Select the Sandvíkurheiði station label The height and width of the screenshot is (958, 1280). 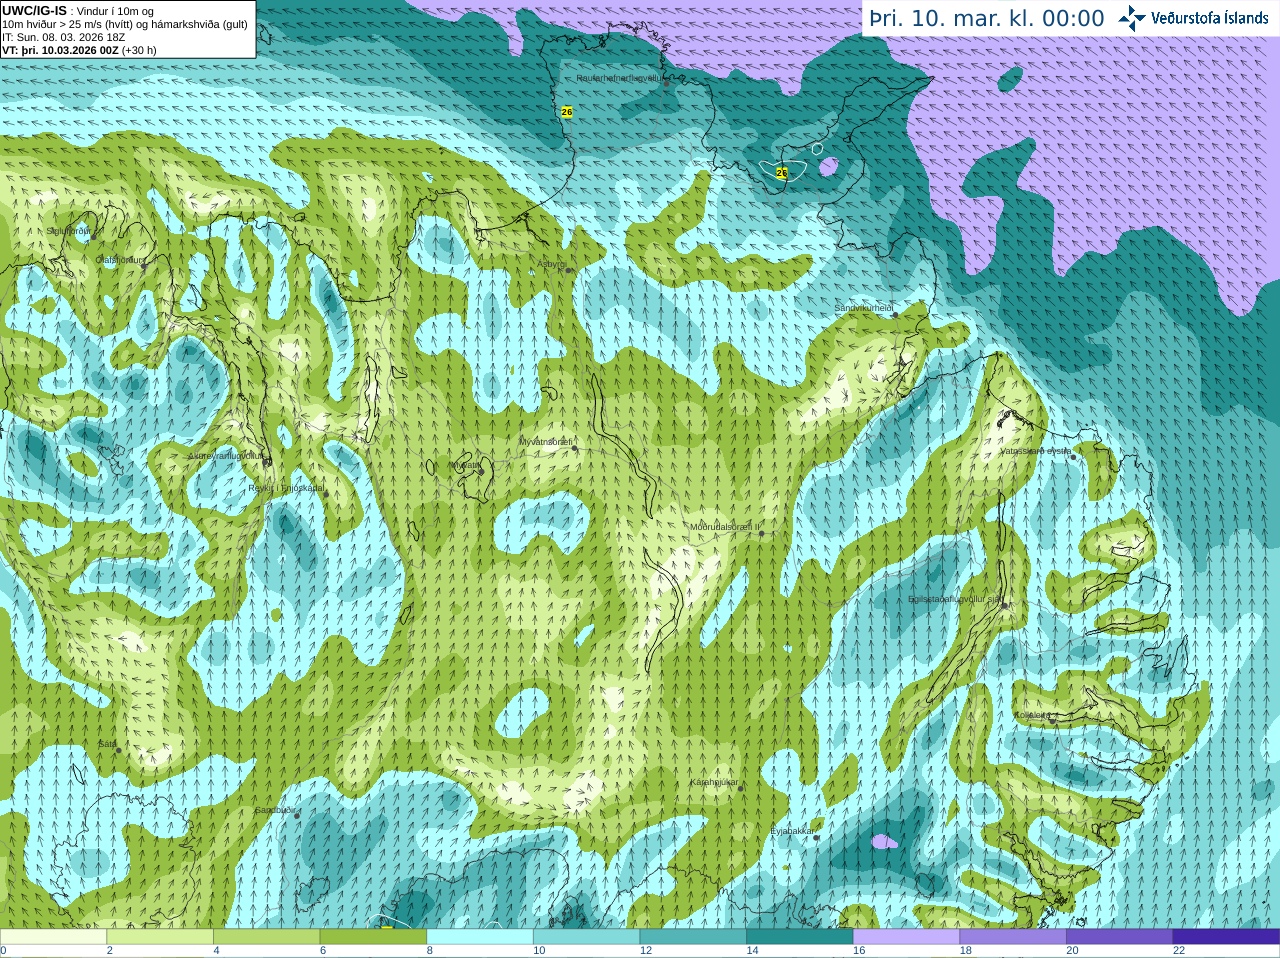tap(864, 308)
